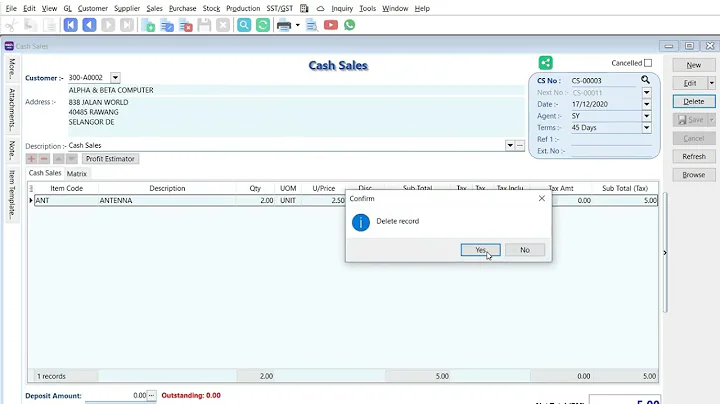Click the New document toolbar icon
Viewport: 720px width, 404px height.
[x=148, y=25]
